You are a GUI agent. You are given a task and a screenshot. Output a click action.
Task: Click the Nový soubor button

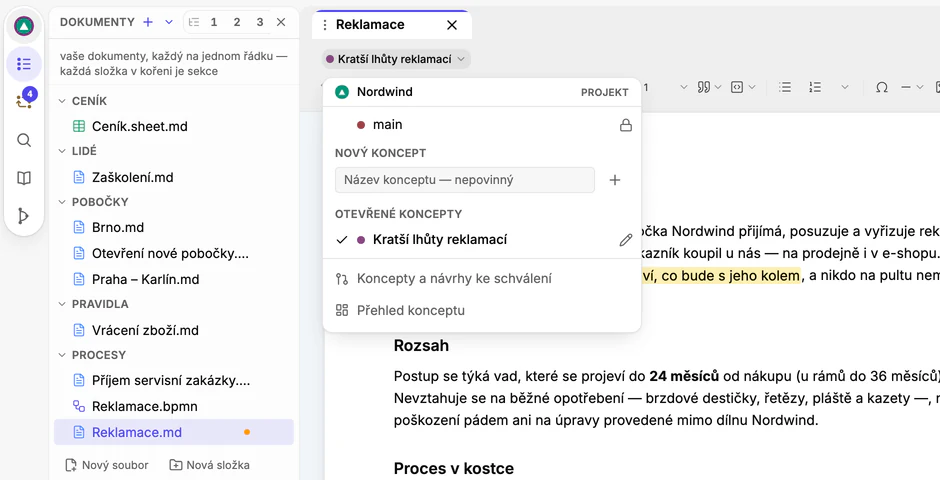106,465
